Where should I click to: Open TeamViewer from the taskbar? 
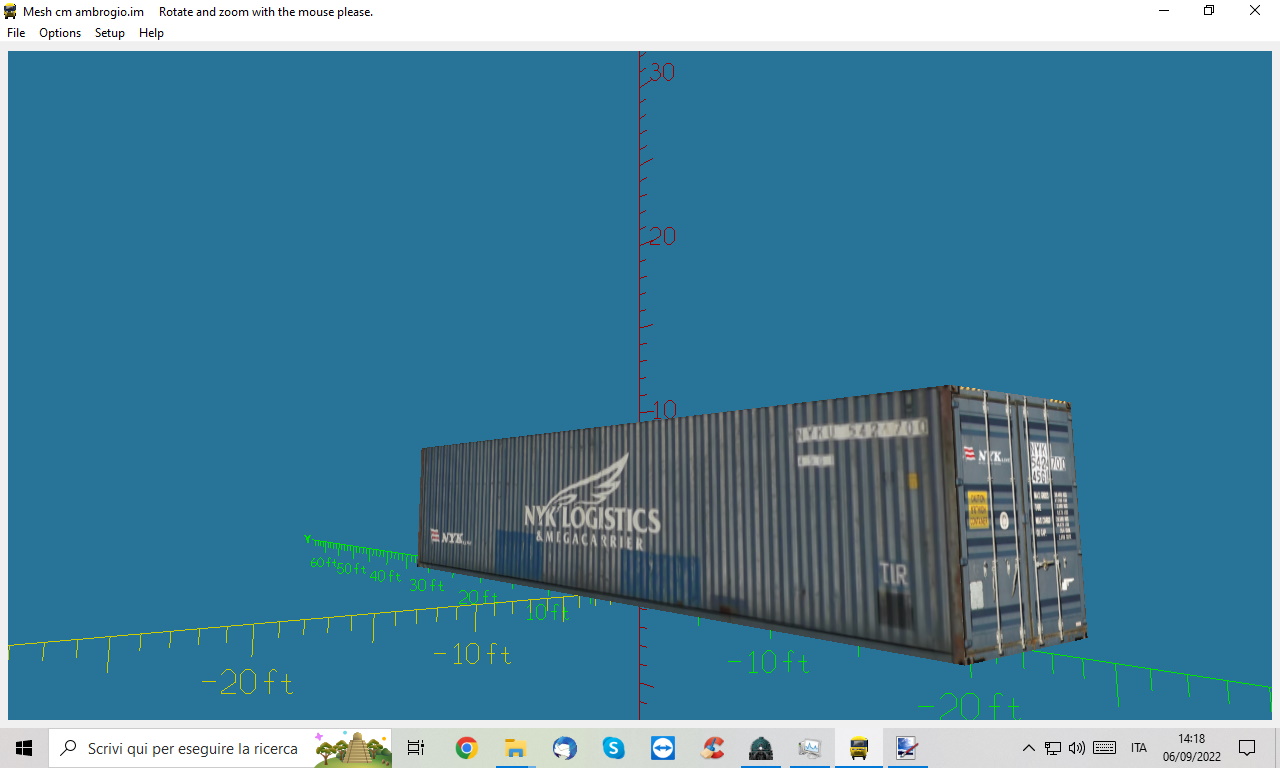pos(662,748)
